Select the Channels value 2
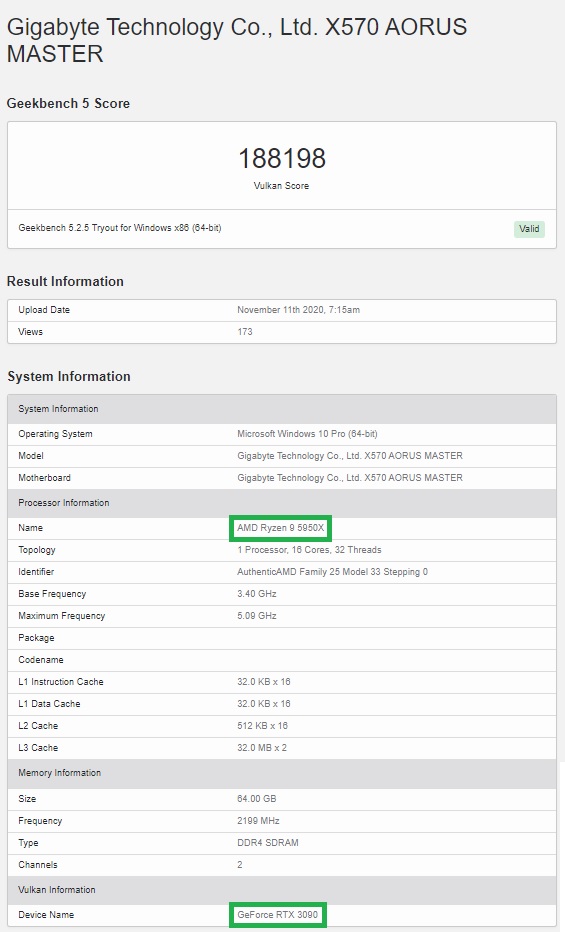 tap(240, 866)
